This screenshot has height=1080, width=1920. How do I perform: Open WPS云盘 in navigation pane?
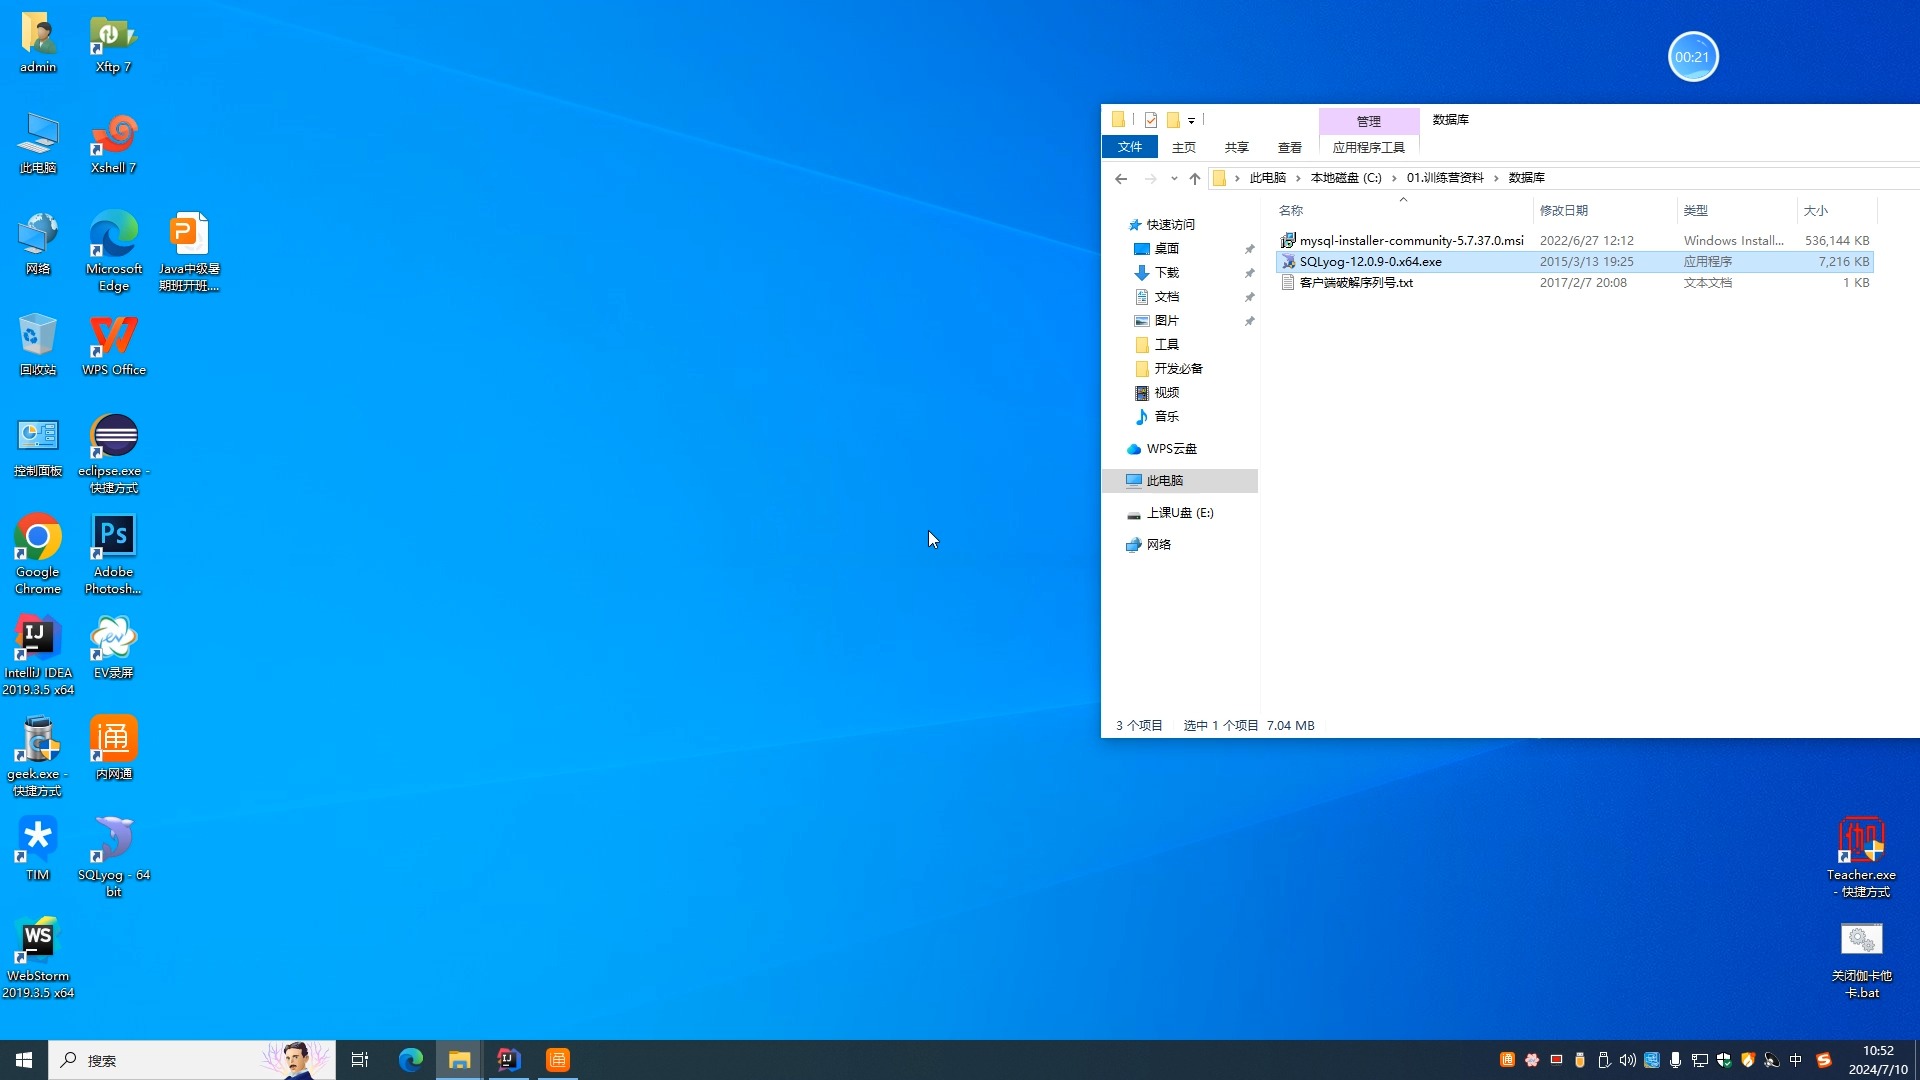point(1171,449)
